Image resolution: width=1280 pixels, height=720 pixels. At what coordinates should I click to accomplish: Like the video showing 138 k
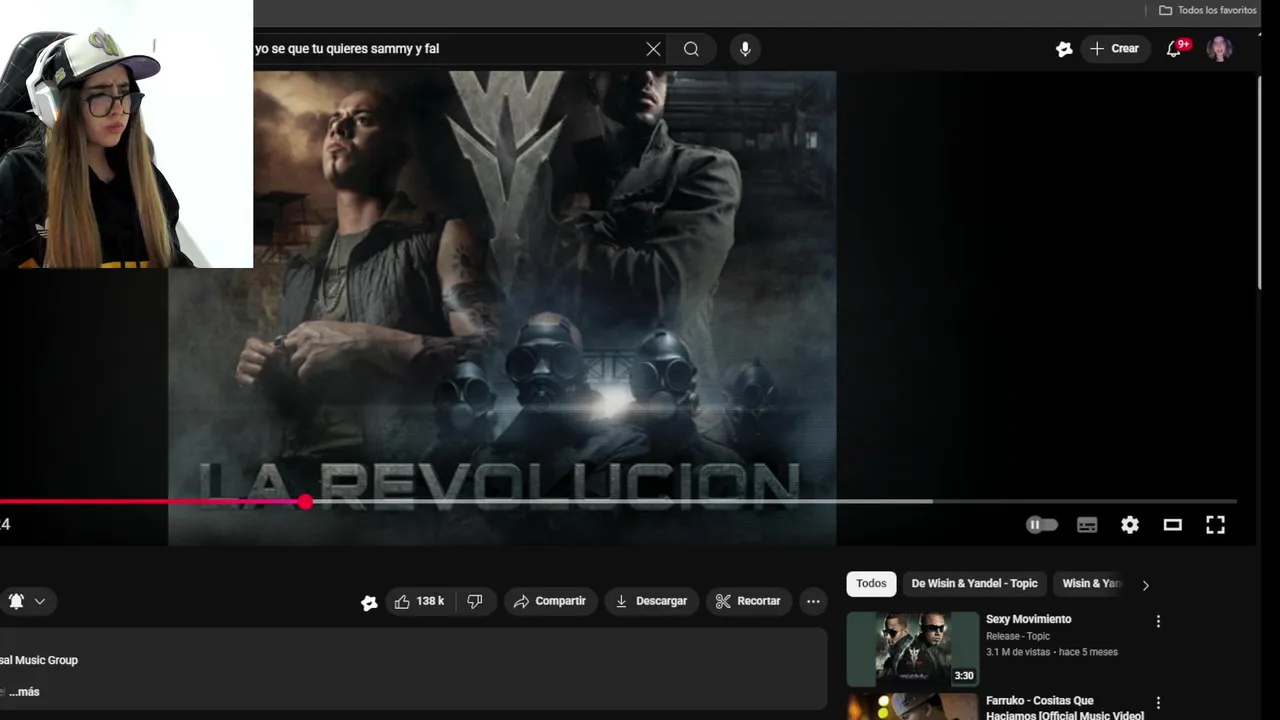420,601
